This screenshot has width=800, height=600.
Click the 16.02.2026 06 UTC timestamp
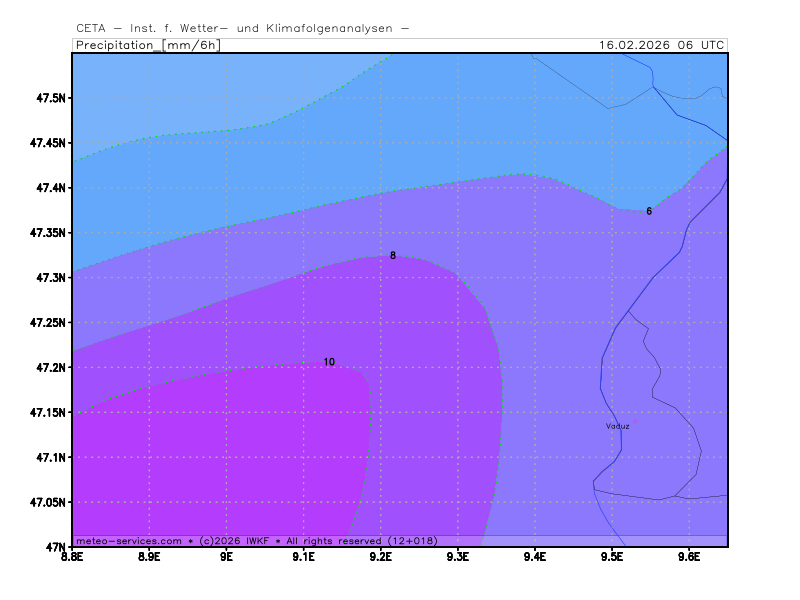[x=661, y=45]
